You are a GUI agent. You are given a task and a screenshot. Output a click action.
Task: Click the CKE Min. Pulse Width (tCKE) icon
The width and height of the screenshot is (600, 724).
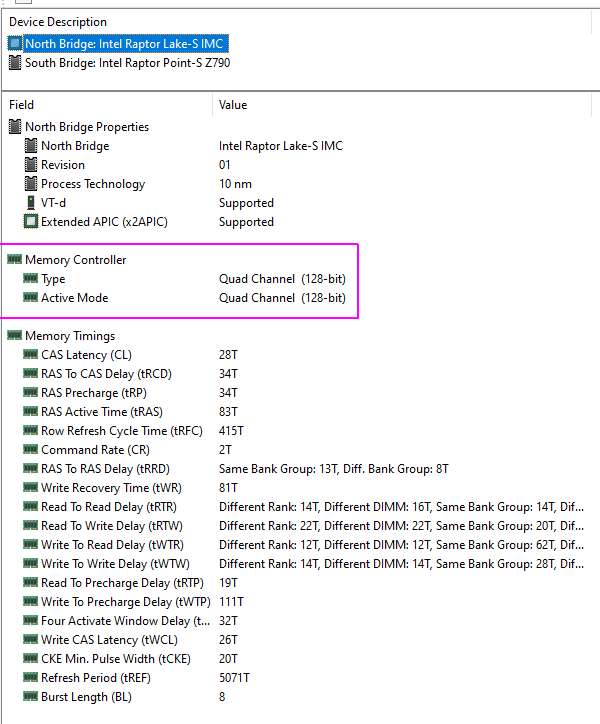(x=30, y=658)
